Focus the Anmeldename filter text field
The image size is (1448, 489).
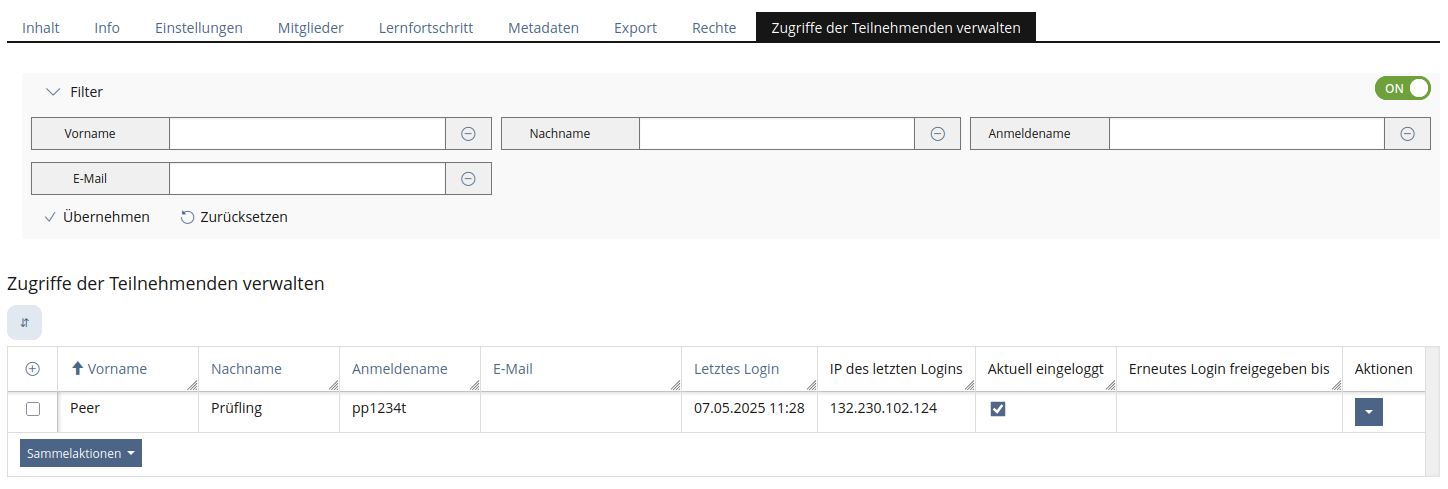[1246, 134]
